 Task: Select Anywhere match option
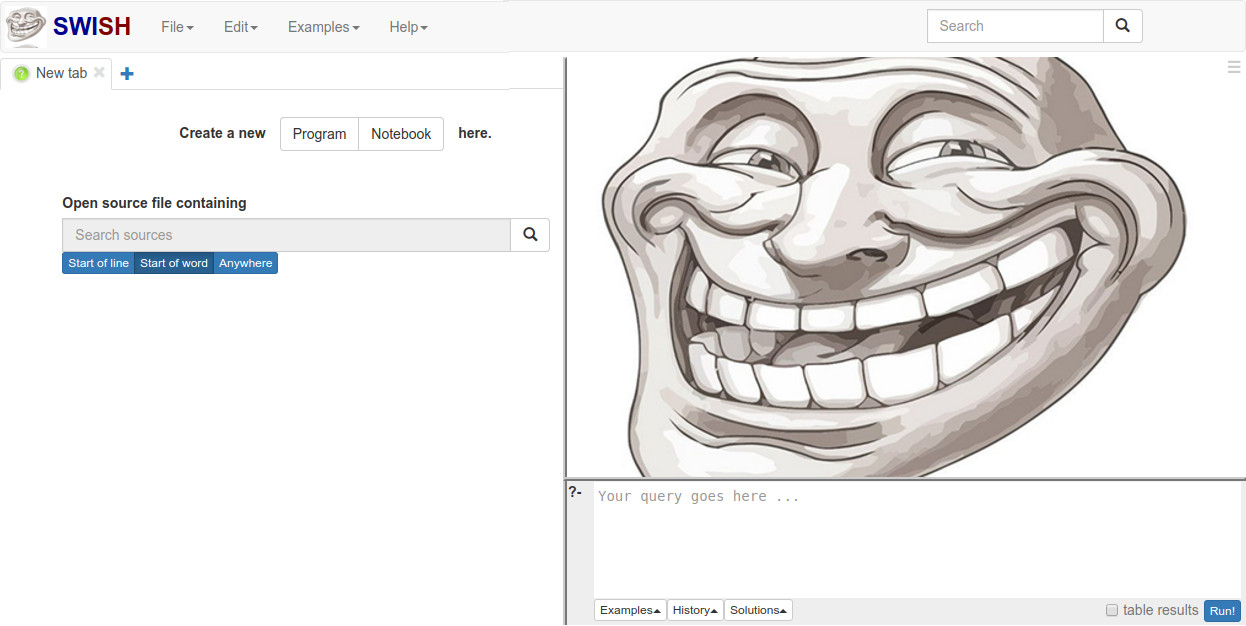245,263
